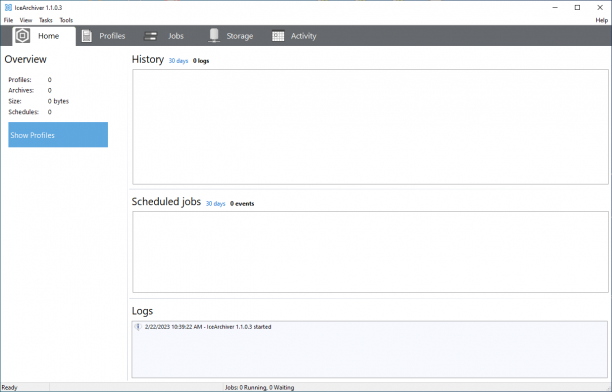Viewport: 612px width, 392px height.
Task: Maximize the IceArchiver window
Action: (x=577, y=7)
